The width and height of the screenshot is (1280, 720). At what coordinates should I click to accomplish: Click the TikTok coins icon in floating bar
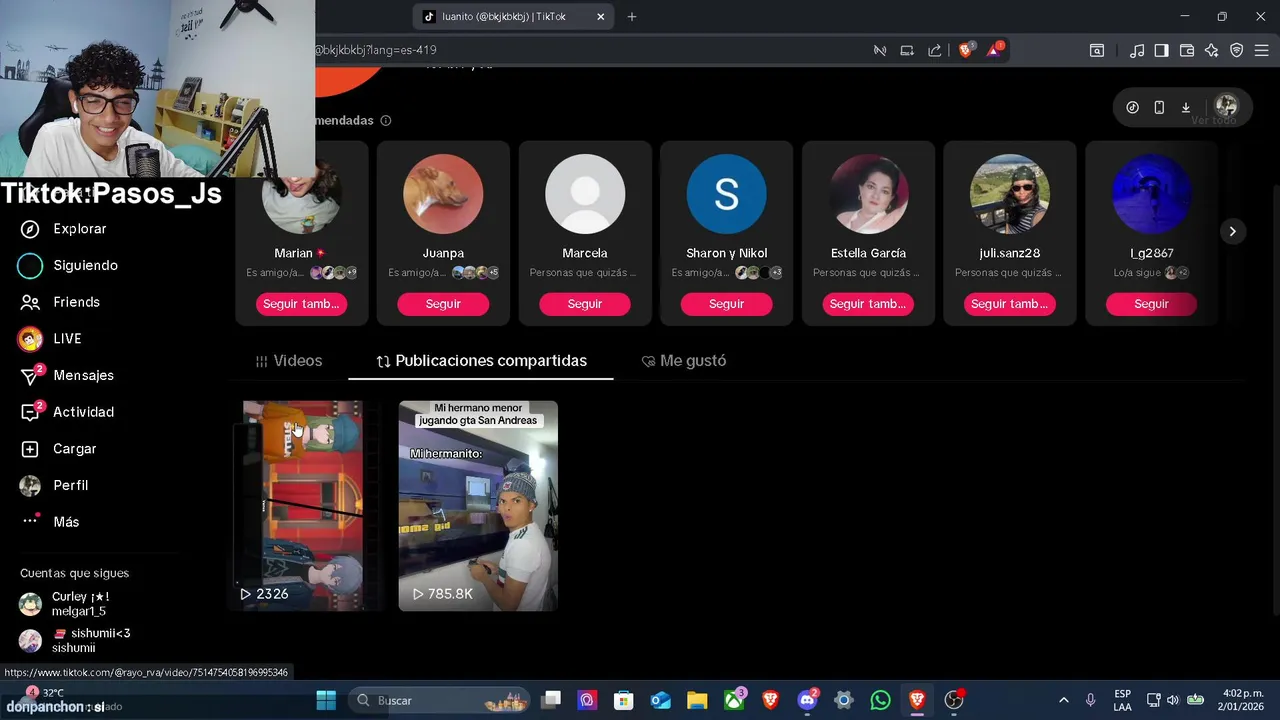point(1132,108)
